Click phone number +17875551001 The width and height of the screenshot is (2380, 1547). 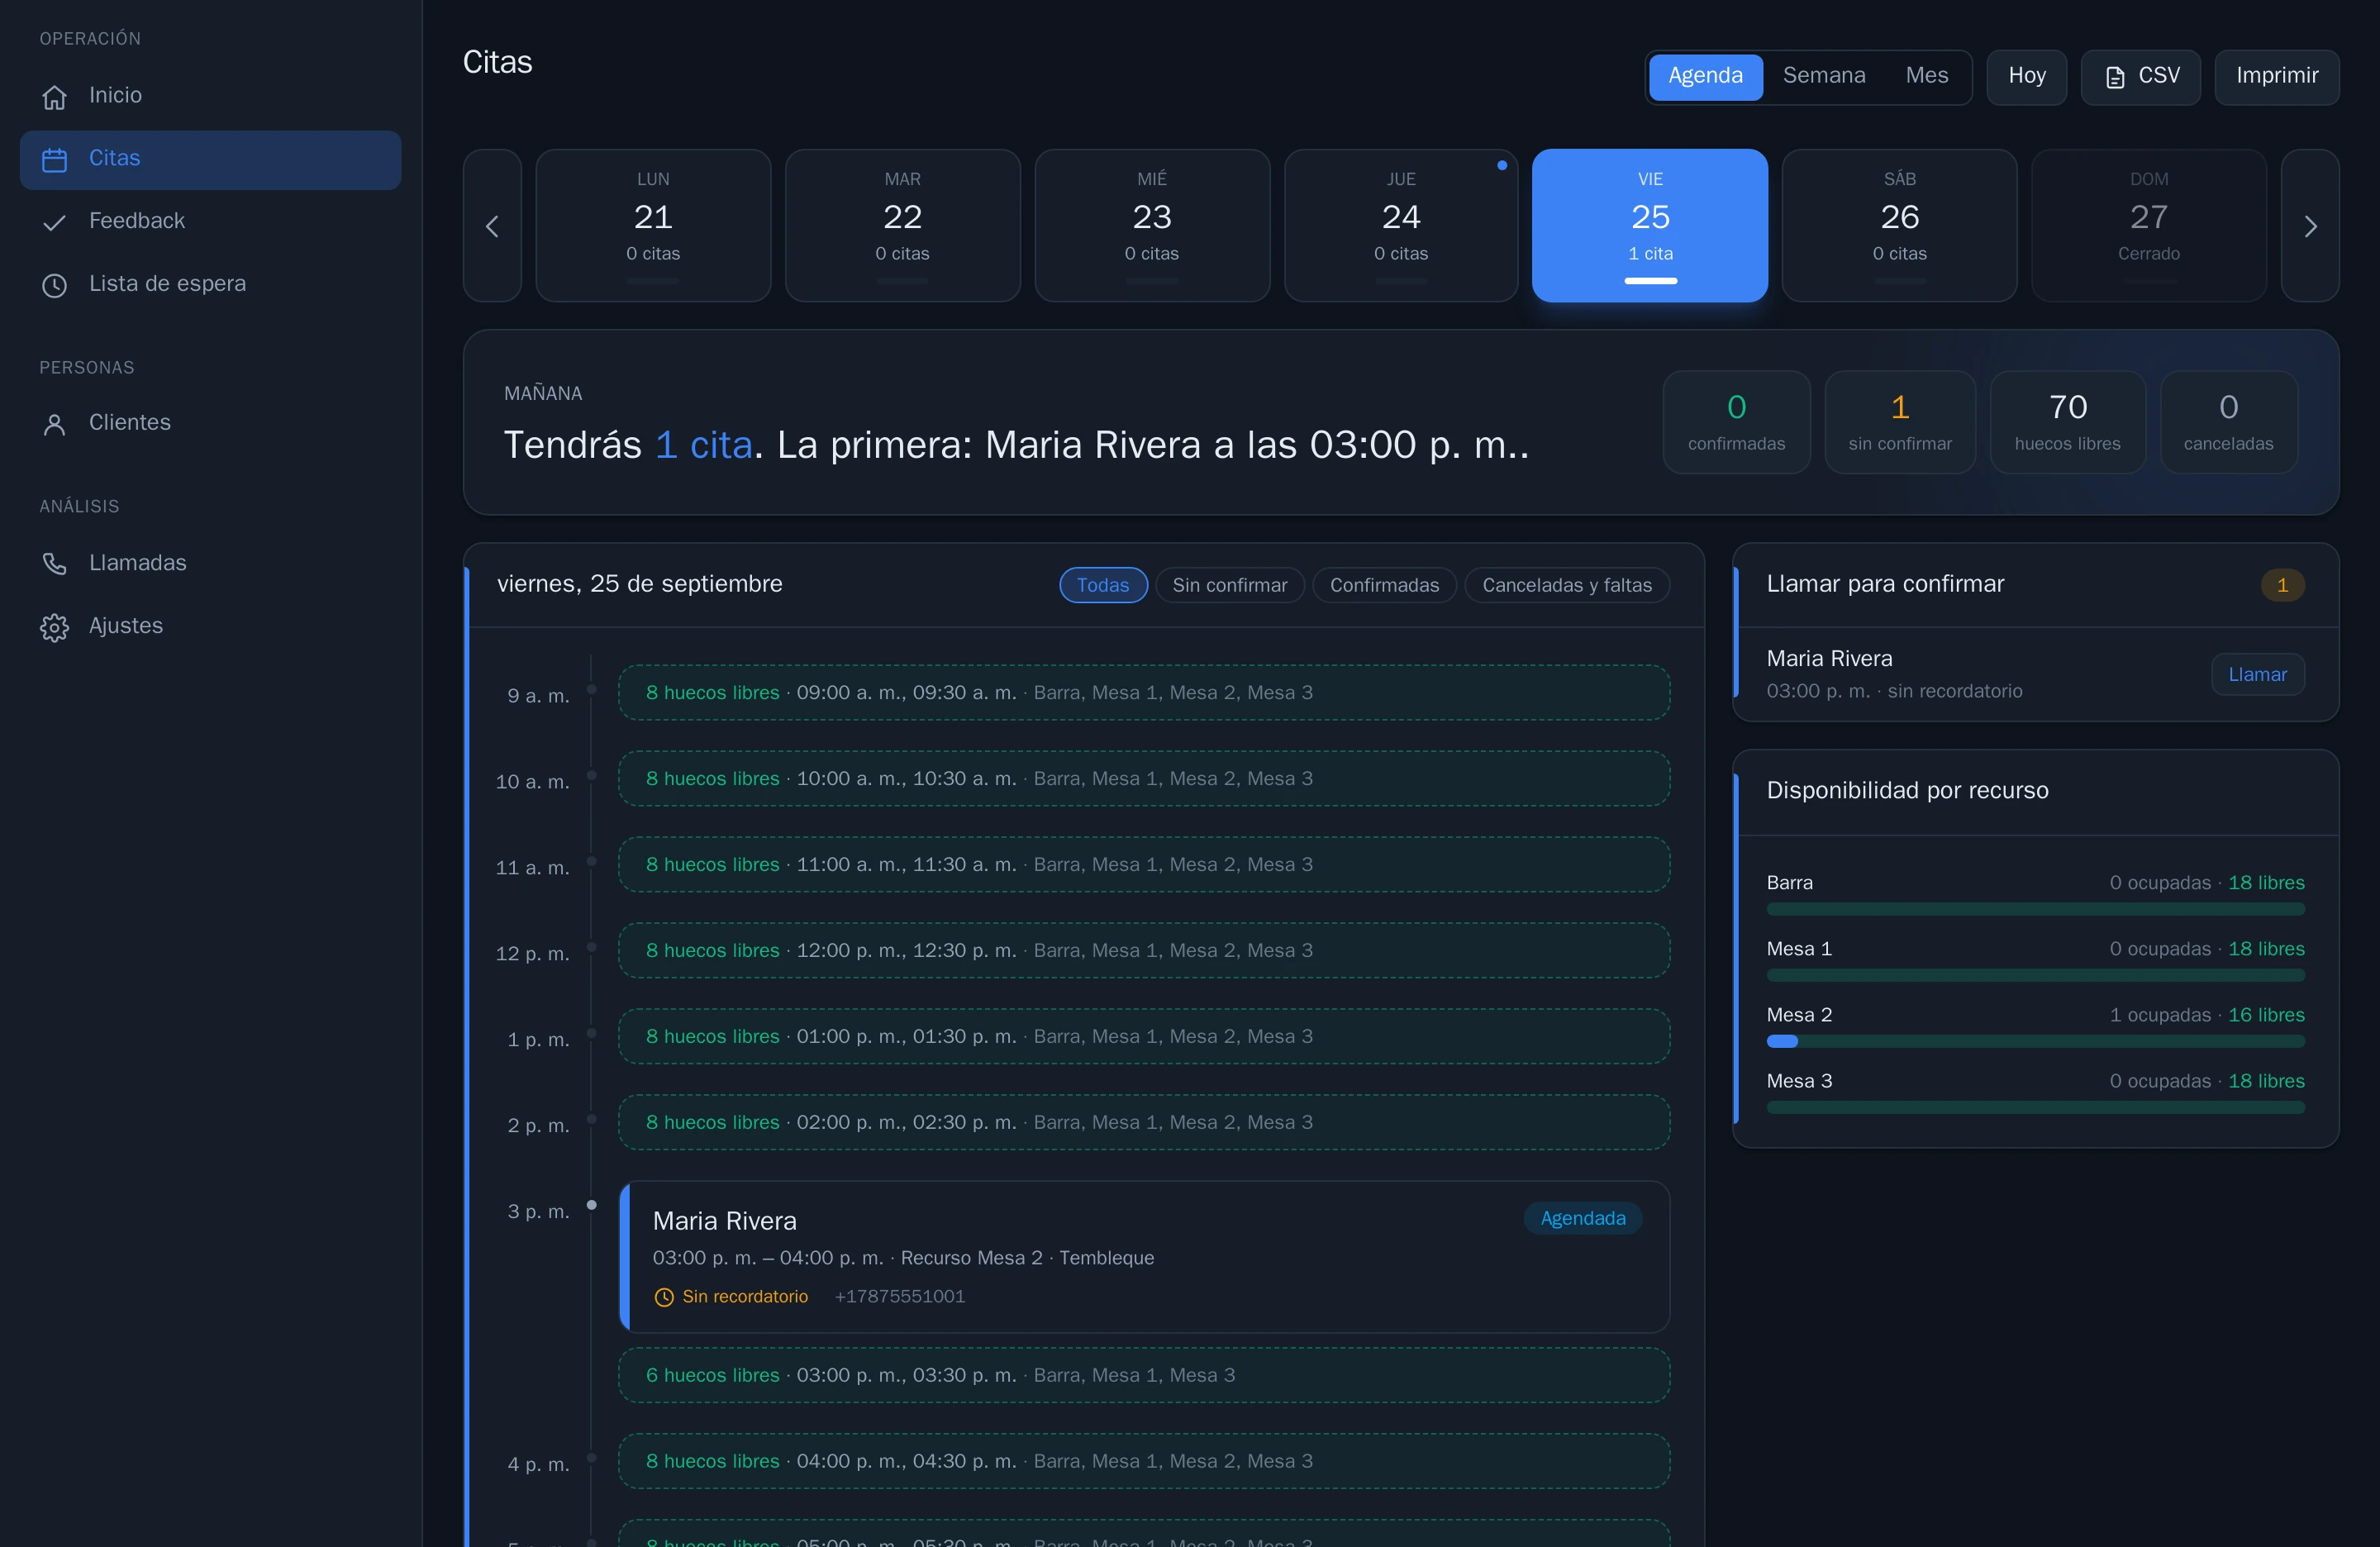[899, 1297]
